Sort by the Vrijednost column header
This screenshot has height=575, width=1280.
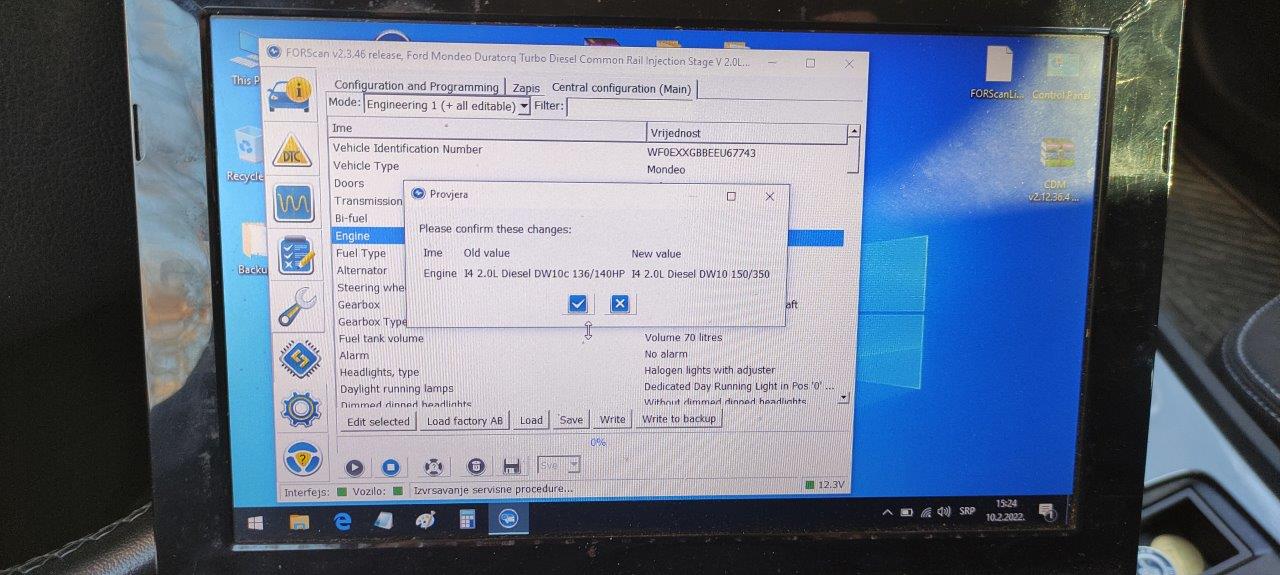746,132
